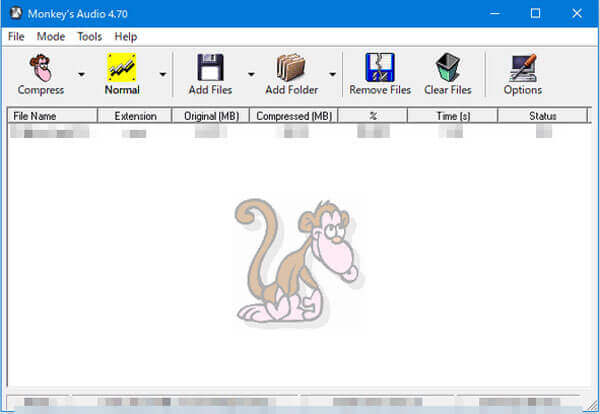The height and width of the screenshot is (414, 600).
Task: Click the Add Files floppy disk icon
Action: [210, 67]
